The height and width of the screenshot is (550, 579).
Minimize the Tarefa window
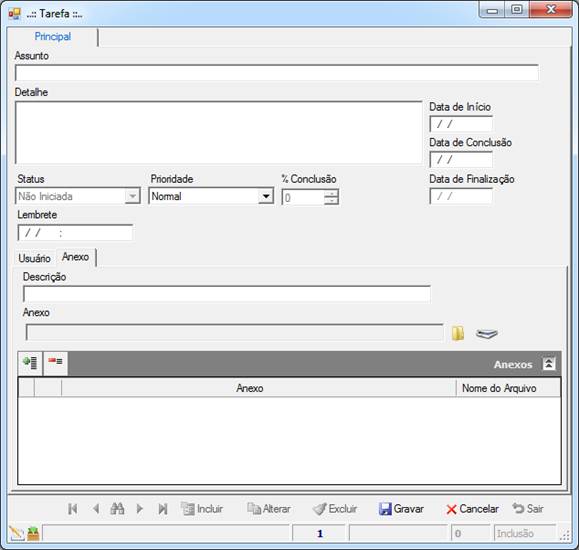pos(492,10)
